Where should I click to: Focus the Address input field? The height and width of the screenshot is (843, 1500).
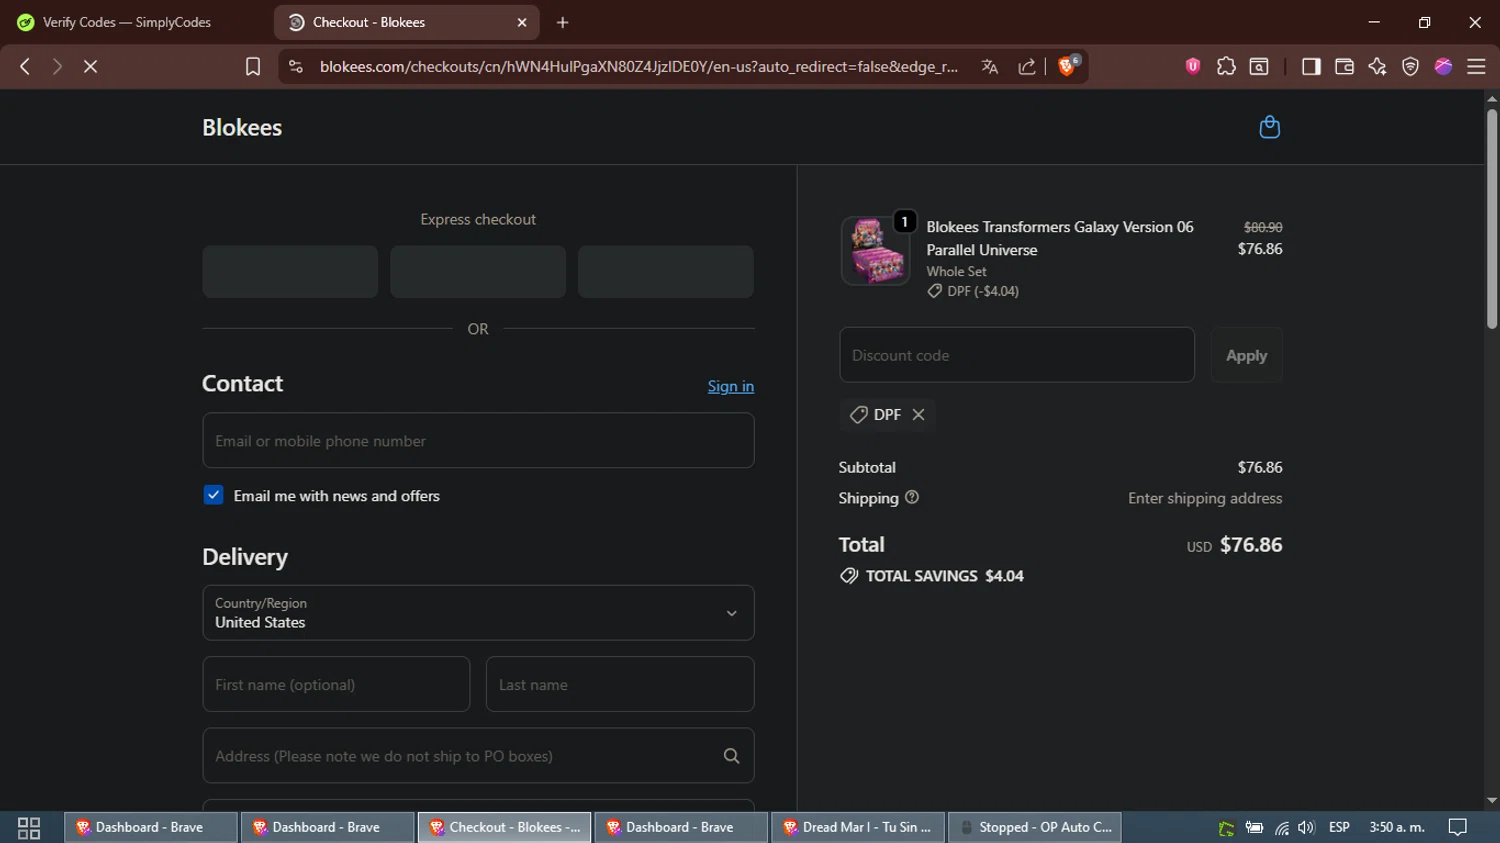tap(478, 756)
